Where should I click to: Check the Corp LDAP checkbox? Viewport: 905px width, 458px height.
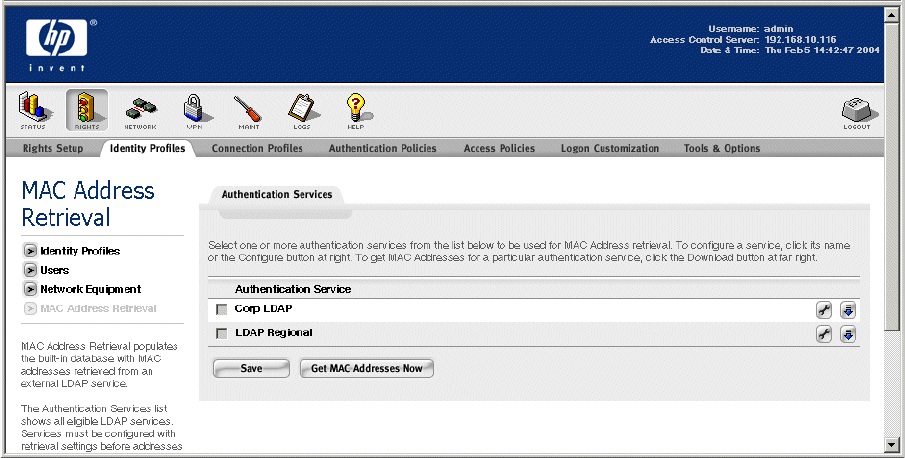[x=222, y=310]
